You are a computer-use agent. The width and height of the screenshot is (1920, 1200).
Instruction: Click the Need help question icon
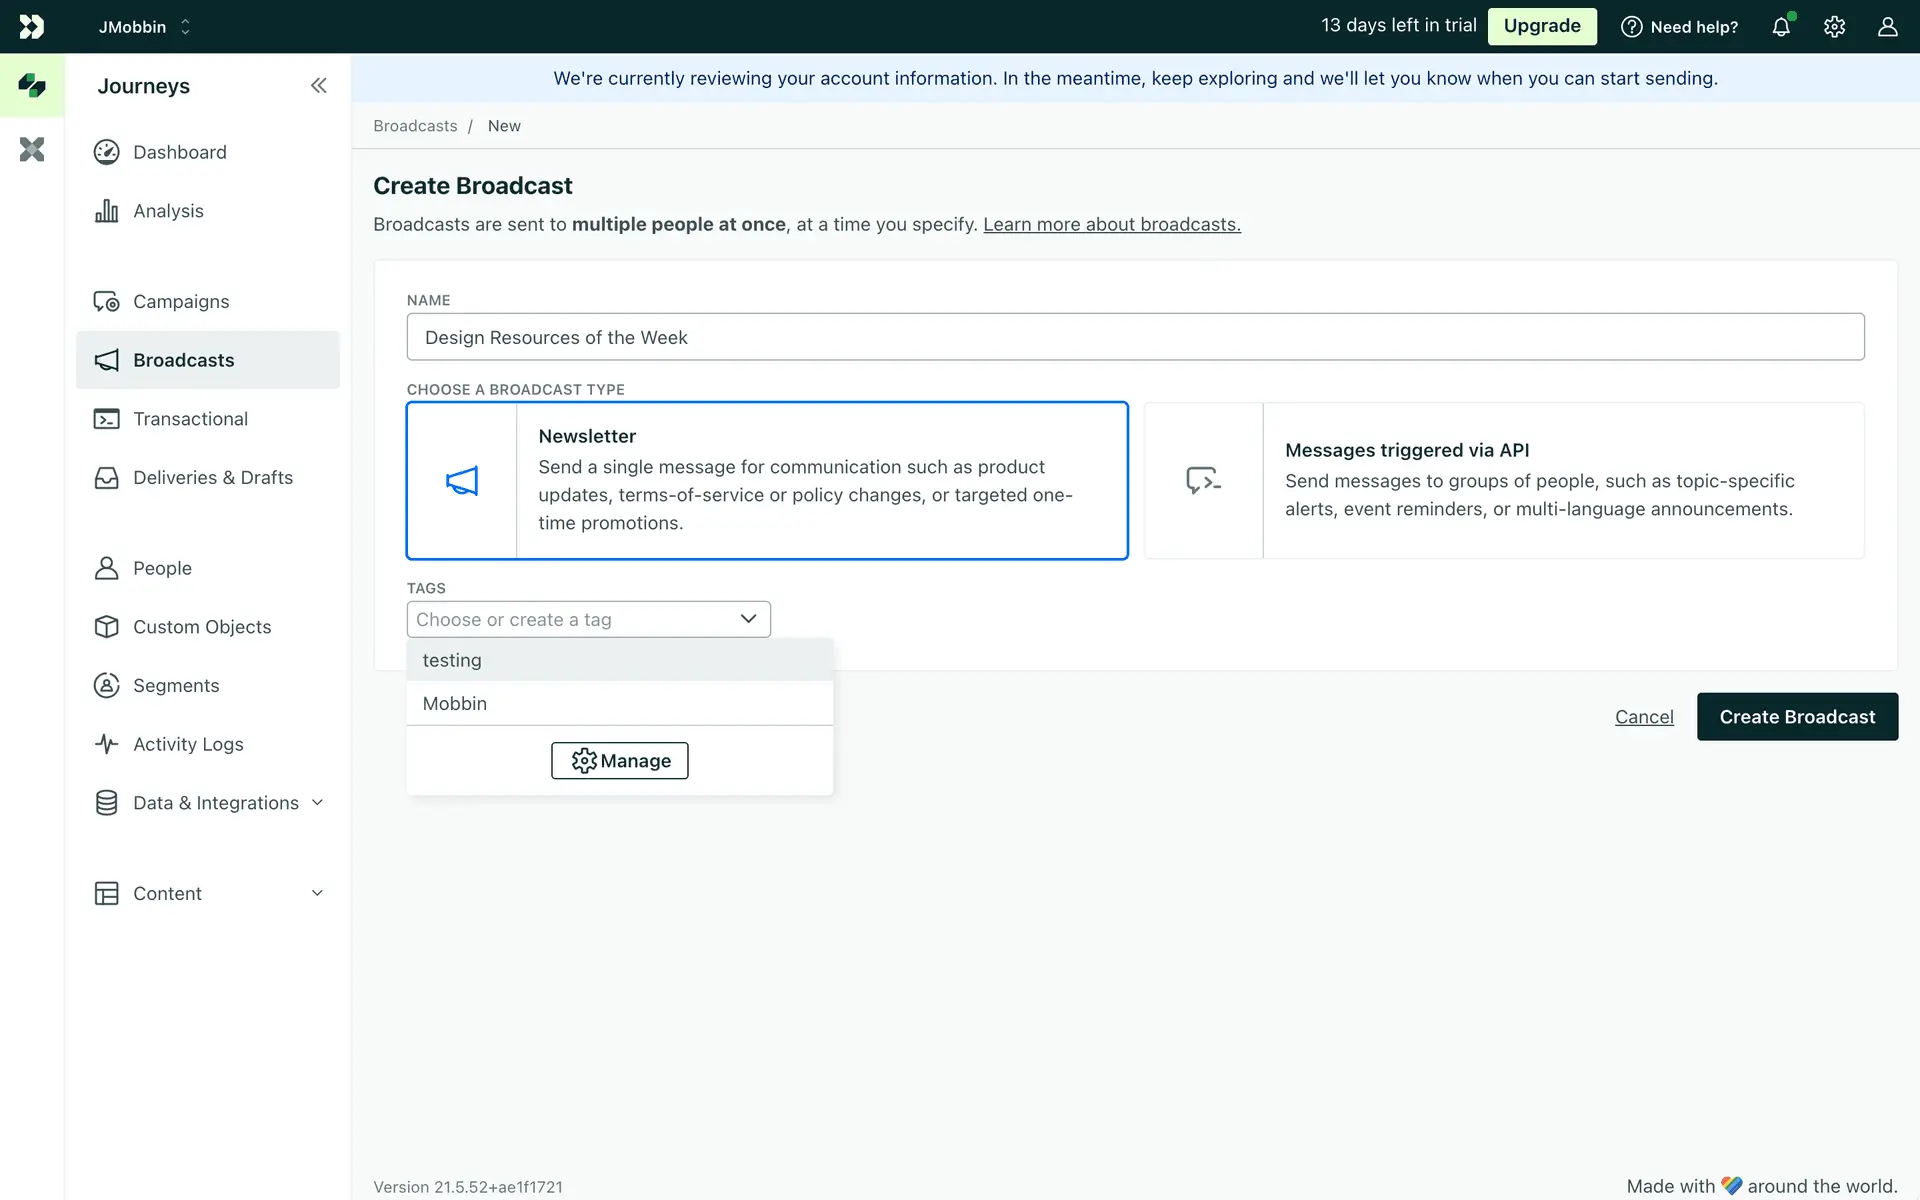pyautogui.click(x=1632, y=27)
